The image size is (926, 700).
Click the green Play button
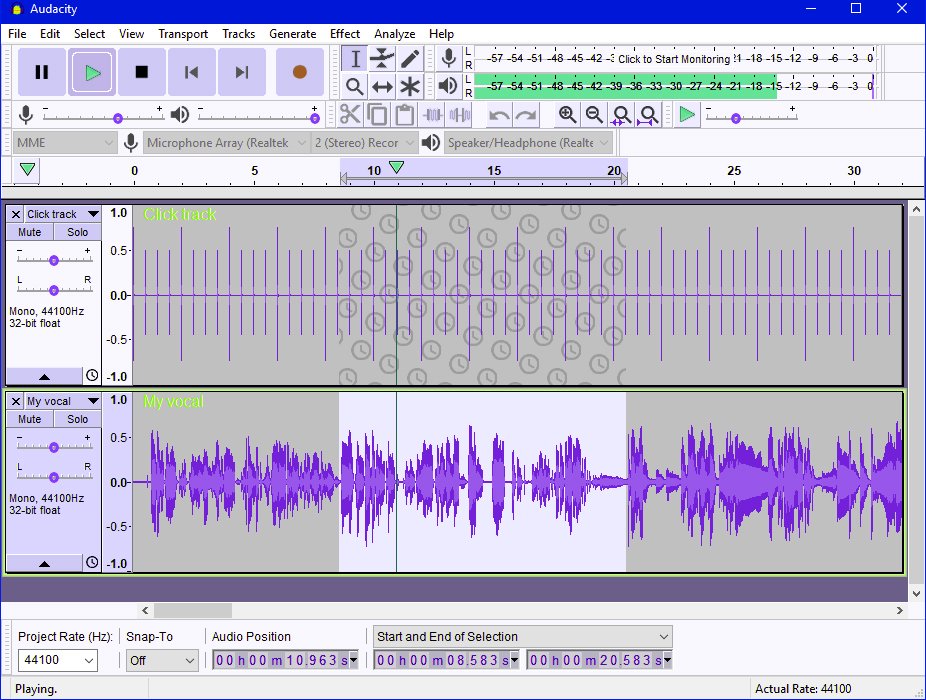point(92,72)
